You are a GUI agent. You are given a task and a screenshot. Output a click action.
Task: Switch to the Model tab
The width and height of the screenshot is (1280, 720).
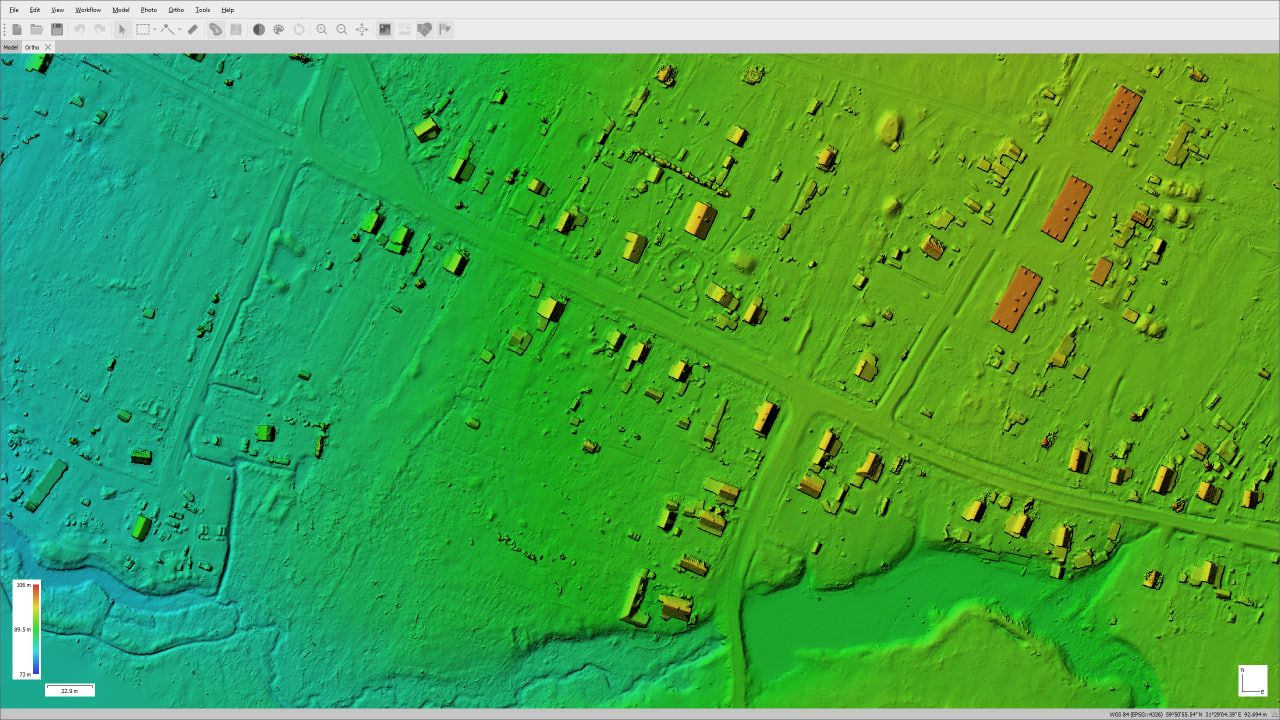10,47
